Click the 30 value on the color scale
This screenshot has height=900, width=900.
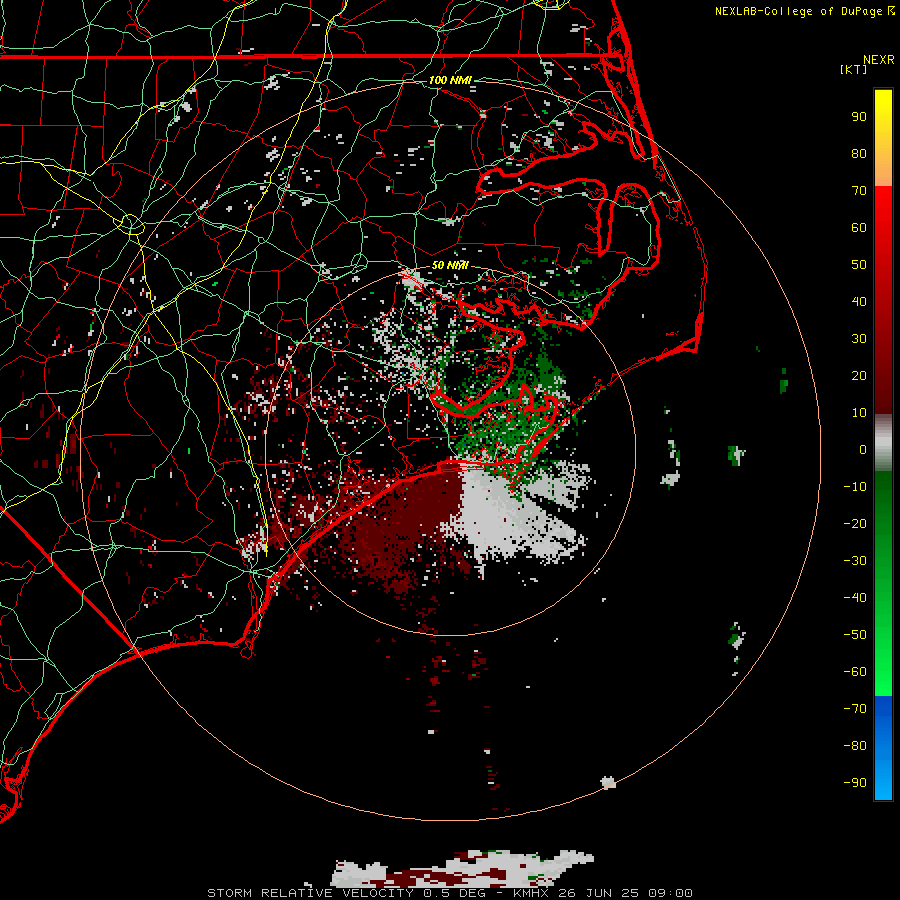tap(859, 339)
